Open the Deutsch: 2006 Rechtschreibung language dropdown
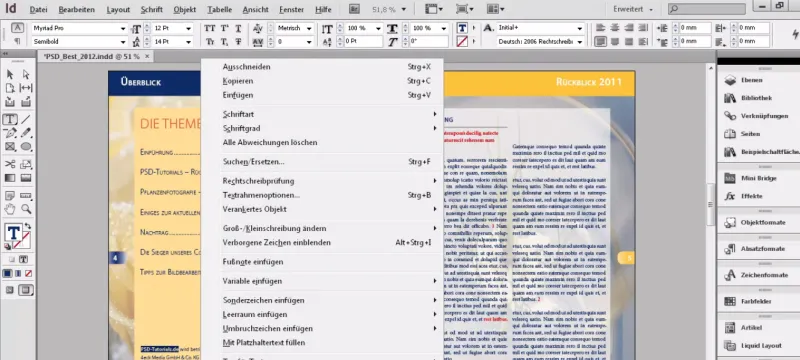This screenshot has width=800, height=360. [x=580, y=42]
